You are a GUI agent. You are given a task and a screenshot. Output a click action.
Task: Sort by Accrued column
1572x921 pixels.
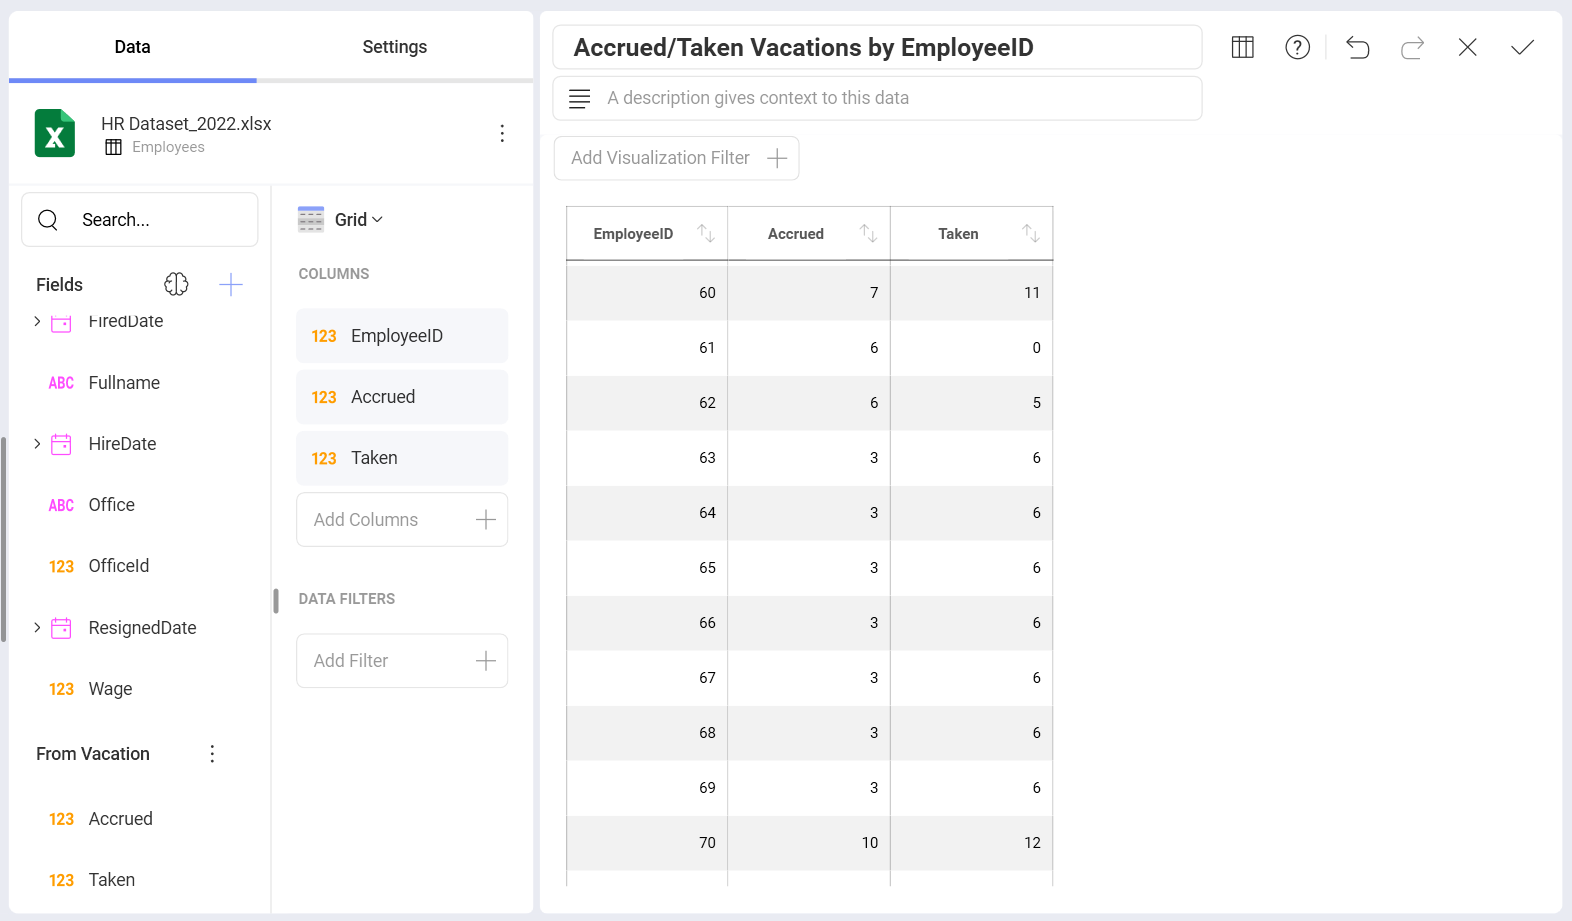click(x=868, y=234)
